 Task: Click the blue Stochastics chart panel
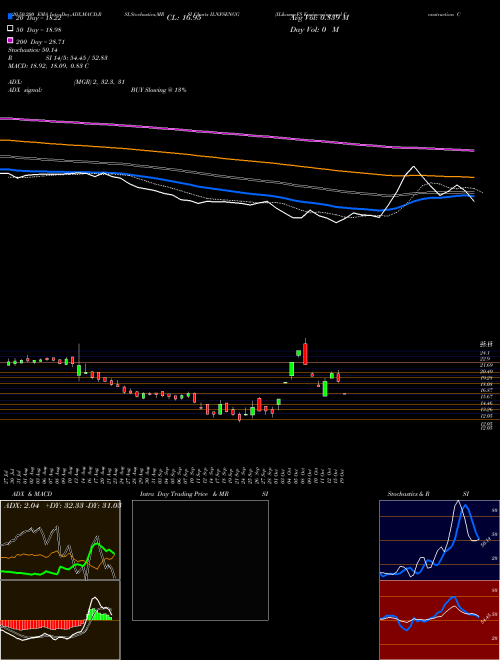[439, 540]
